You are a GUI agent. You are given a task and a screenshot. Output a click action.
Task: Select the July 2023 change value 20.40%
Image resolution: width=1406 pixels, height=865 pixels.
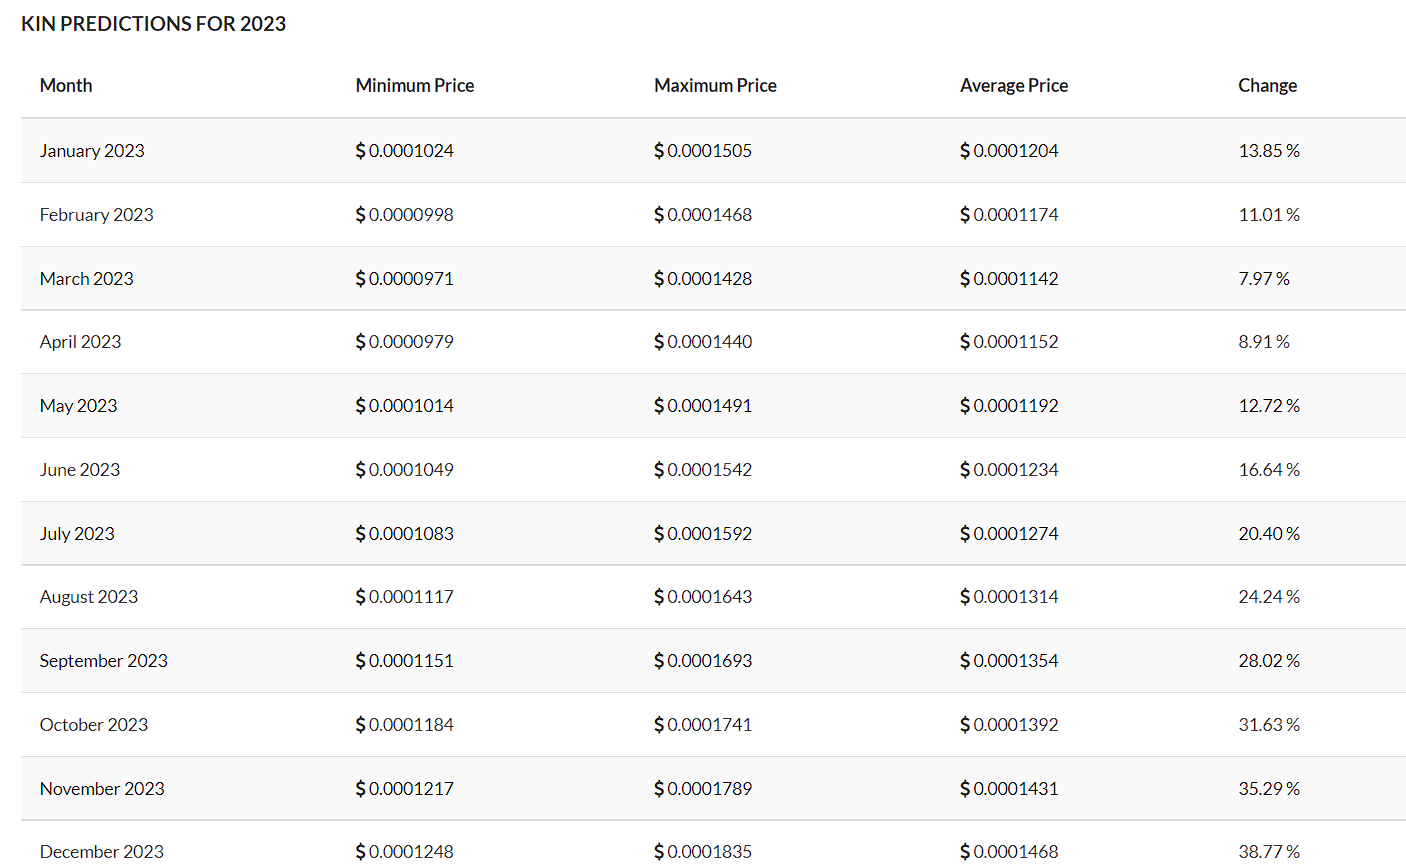pos(1269,533)
